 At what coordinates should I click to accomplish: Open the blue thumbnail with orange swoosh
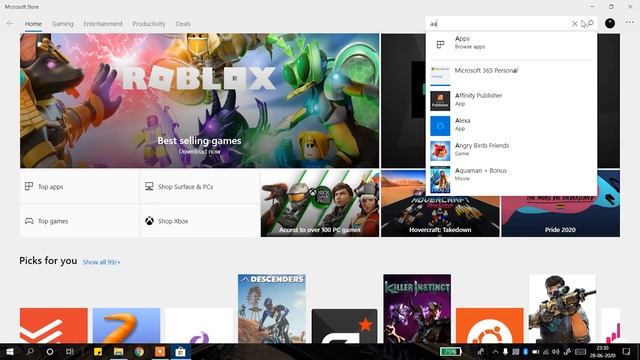(126, 326)
